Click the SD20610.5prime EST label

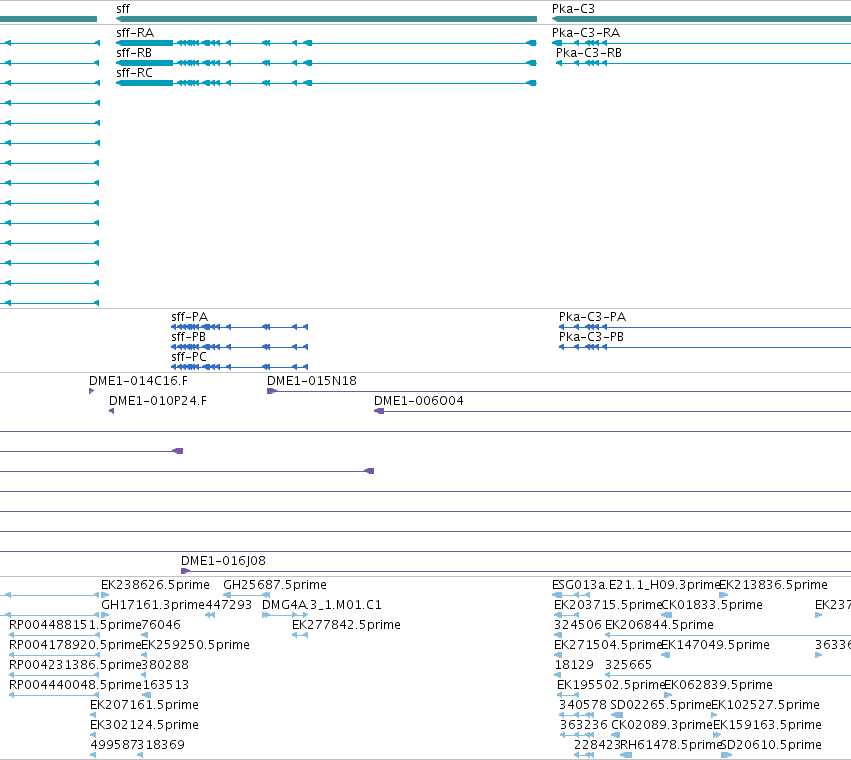(x=771, y=745)
